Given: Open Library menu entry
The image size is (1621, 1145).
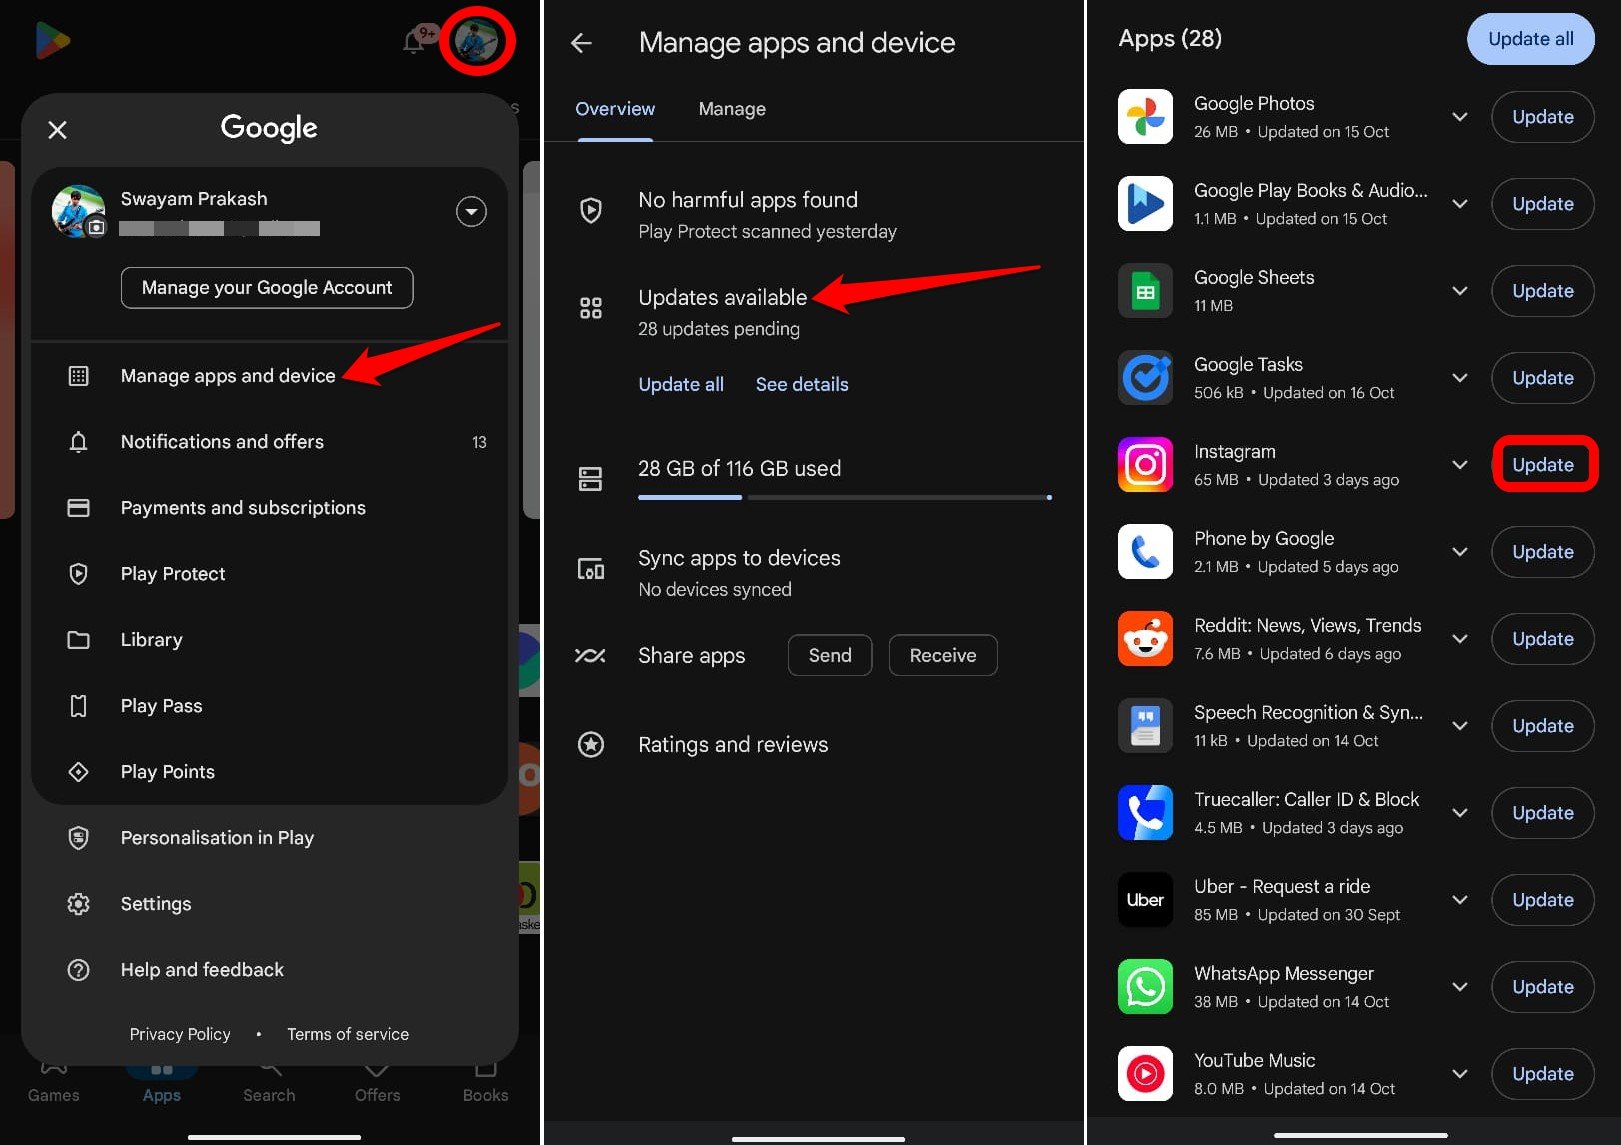Looking at the screenshot, I should [x=270, y=640].
